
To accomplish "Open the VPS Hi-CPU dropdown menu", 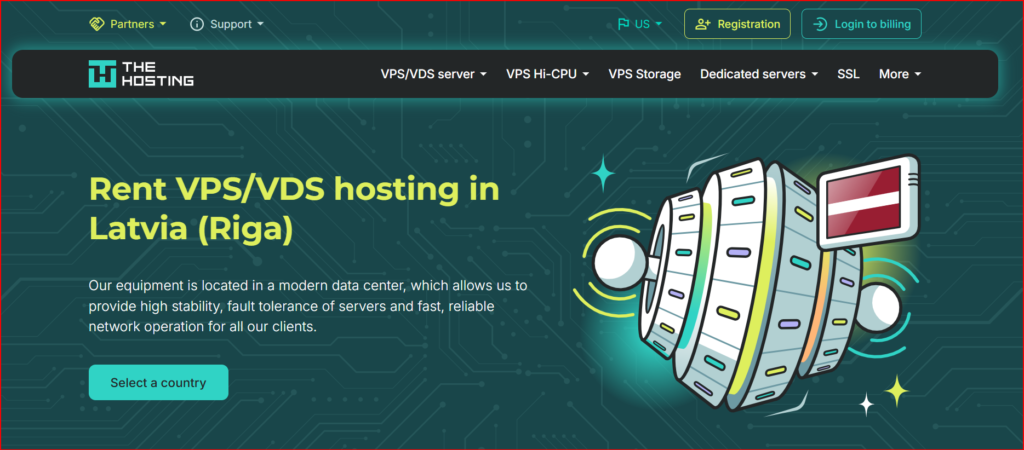I will point(547,74).
